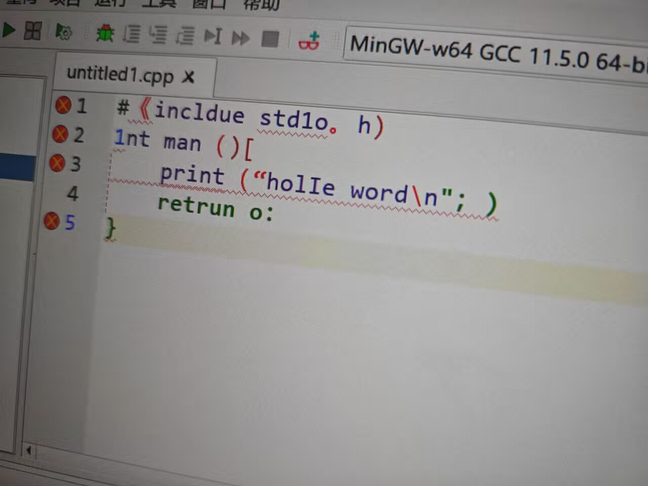The width and height of the screenshot is (648, 486).
Task: Close the untitled1.cpp tab
Action: pos(189,76)
